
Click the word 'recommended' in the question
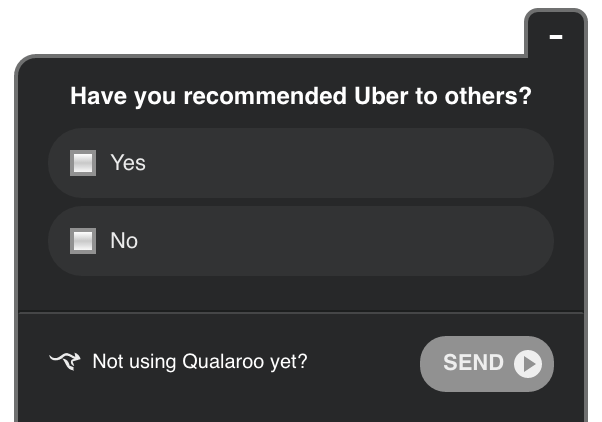[265, 96]
